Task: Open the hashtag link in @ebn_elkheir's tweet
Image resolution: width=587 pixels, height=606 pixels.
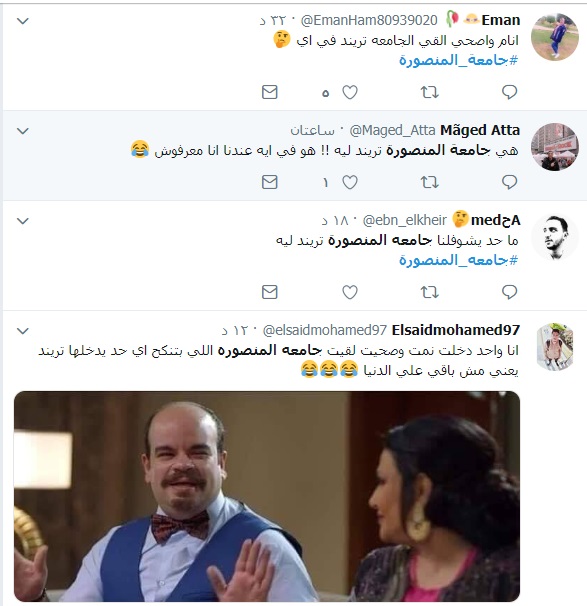Action: pyautogui.click(x=458, y=260)
